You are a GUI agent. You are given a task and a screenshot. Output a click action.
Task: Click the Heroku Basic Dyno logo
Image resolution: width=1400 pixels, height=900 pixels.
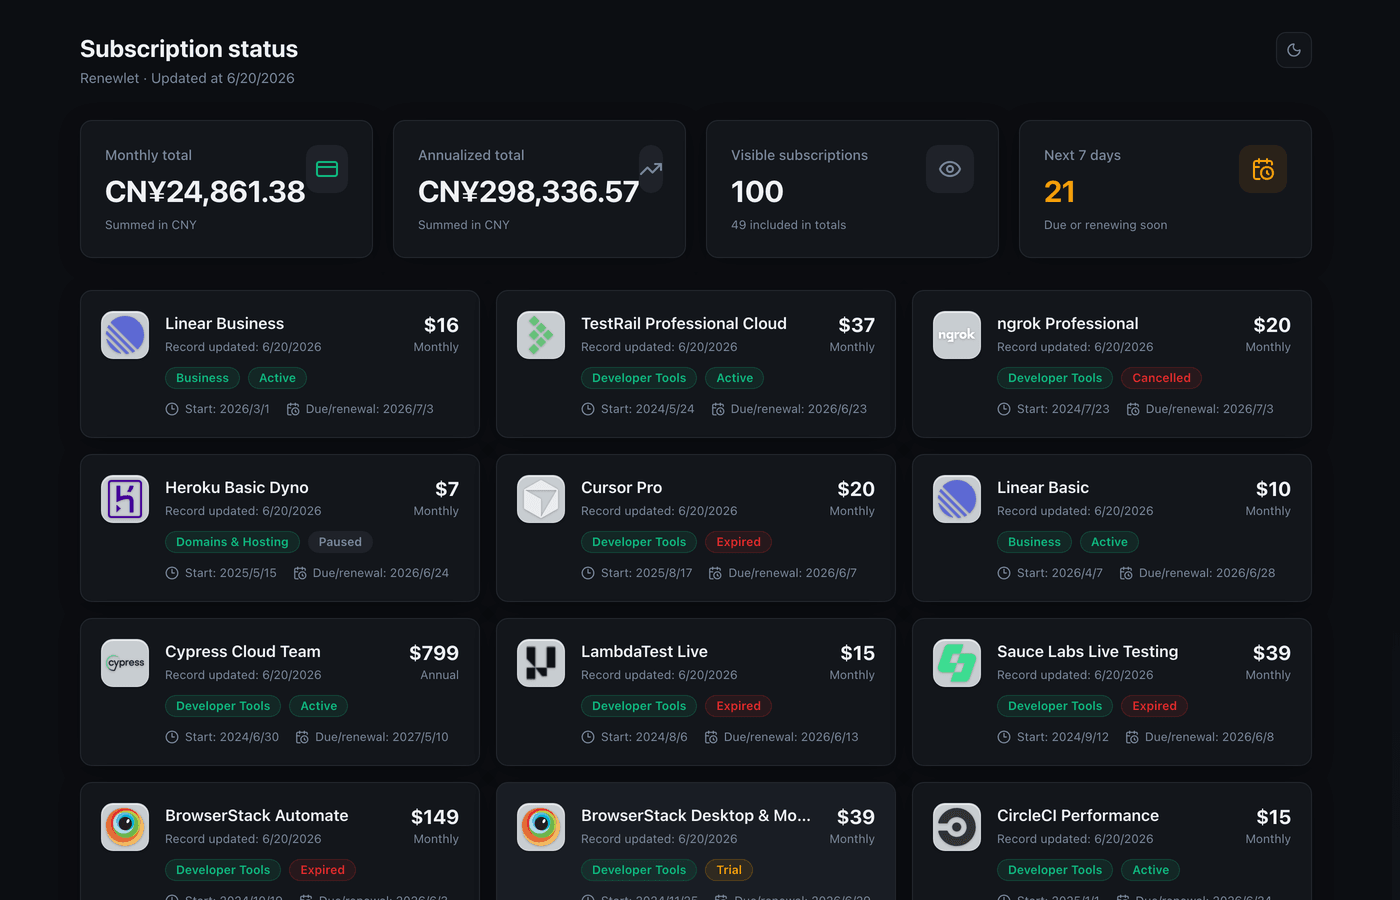pyautogui.click(x=125, y=499)
